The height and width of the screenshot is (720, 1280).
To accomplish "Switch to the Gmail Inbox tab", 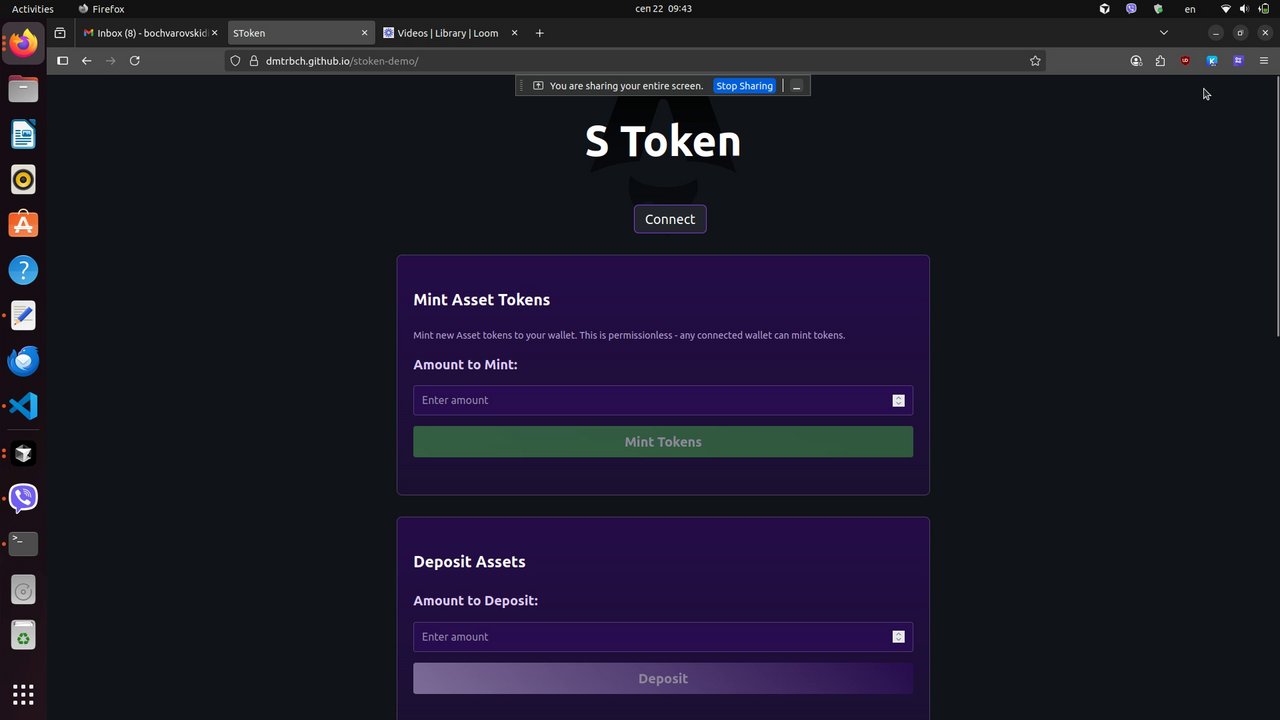I will click(x=145, y=33).
